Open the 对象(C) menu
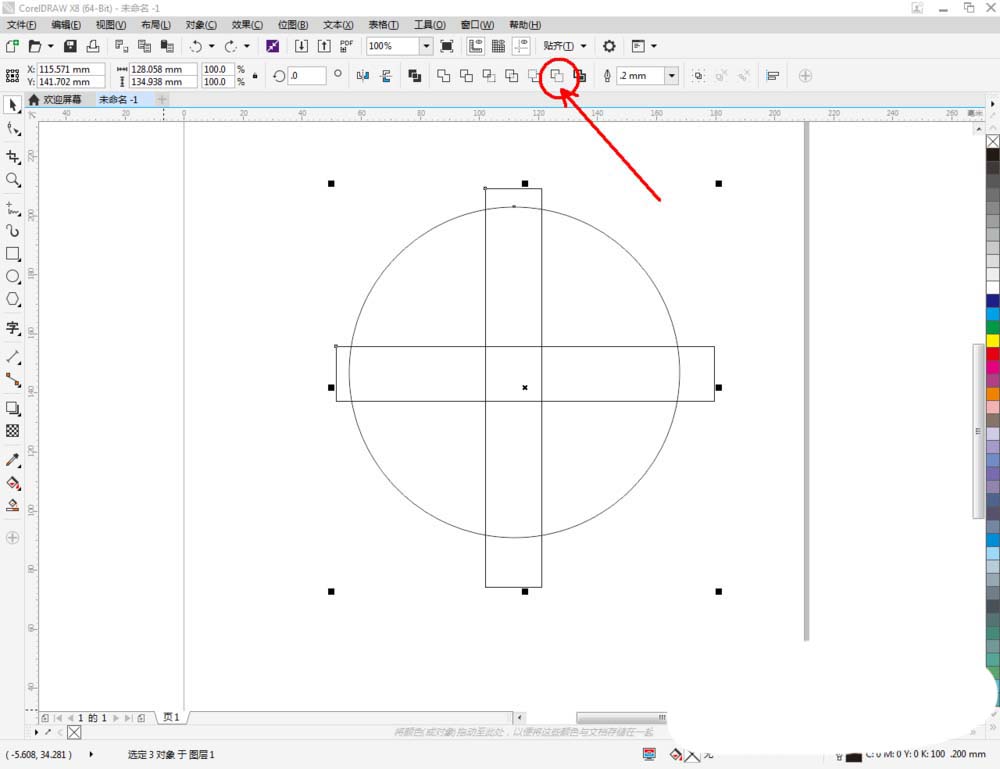The width and height of the screenshot is (1000, 769). [201, 25]
